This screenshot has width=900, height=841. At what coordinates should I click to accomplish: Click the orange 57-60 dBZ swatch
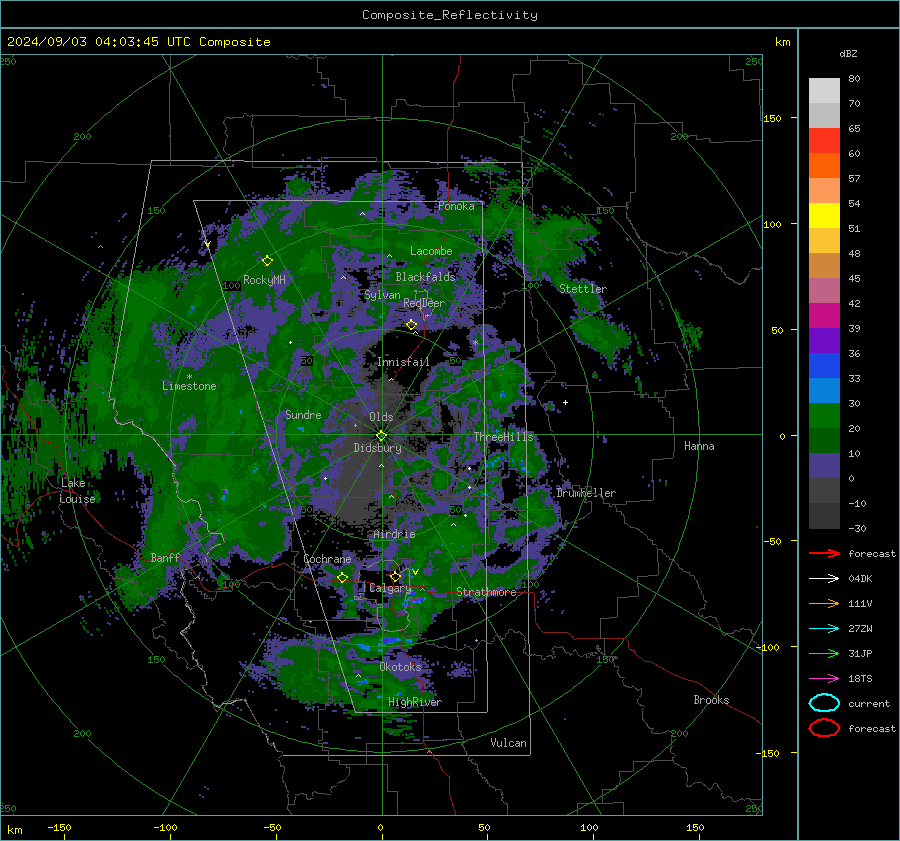tap(824, 166)
